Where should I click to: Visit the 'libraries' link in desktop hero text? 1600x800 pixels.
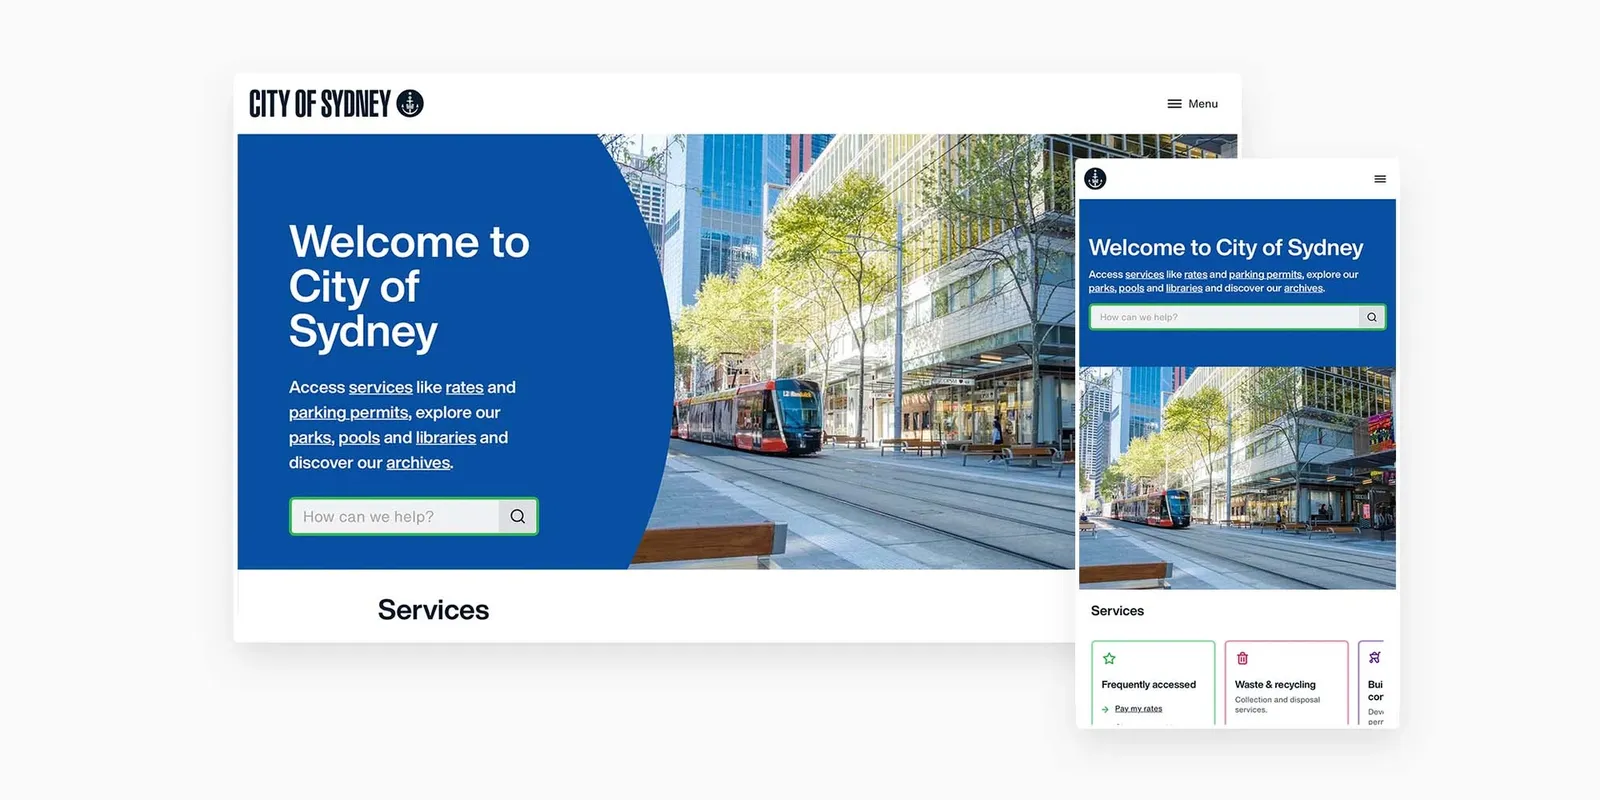coord(446,437)
